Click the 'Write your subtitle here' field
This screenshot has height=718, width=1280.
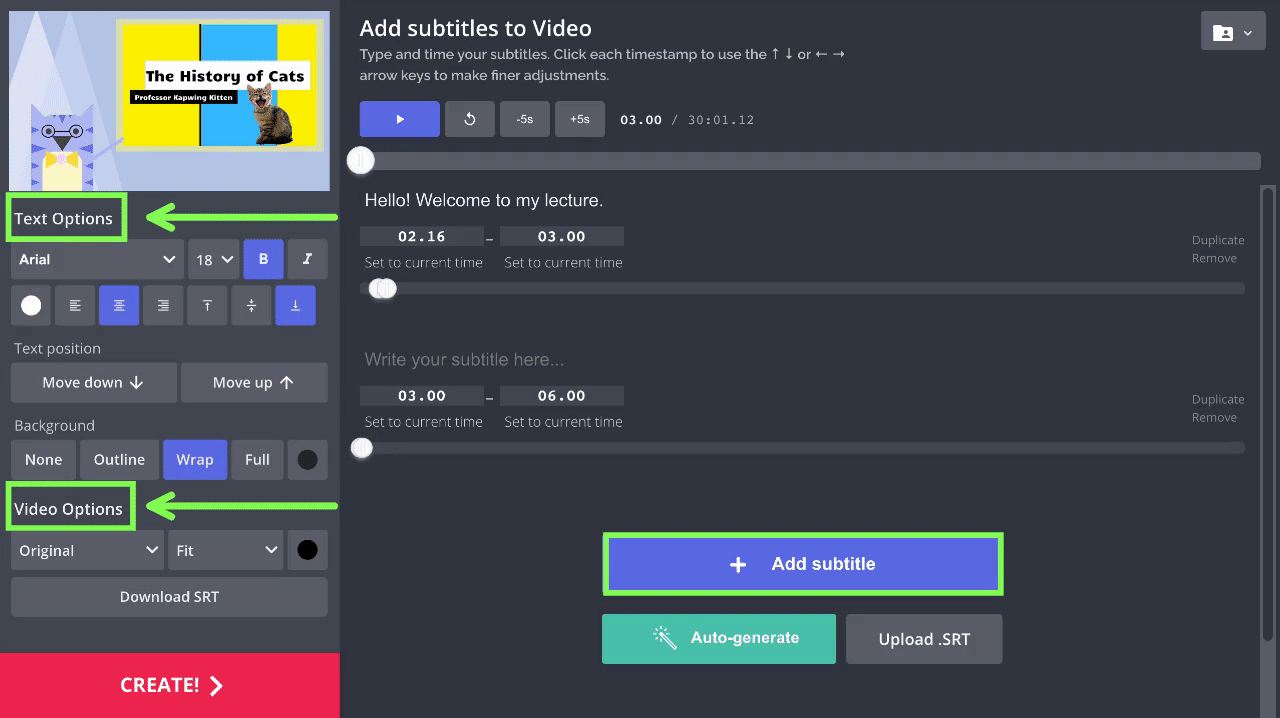click(700, 359)
